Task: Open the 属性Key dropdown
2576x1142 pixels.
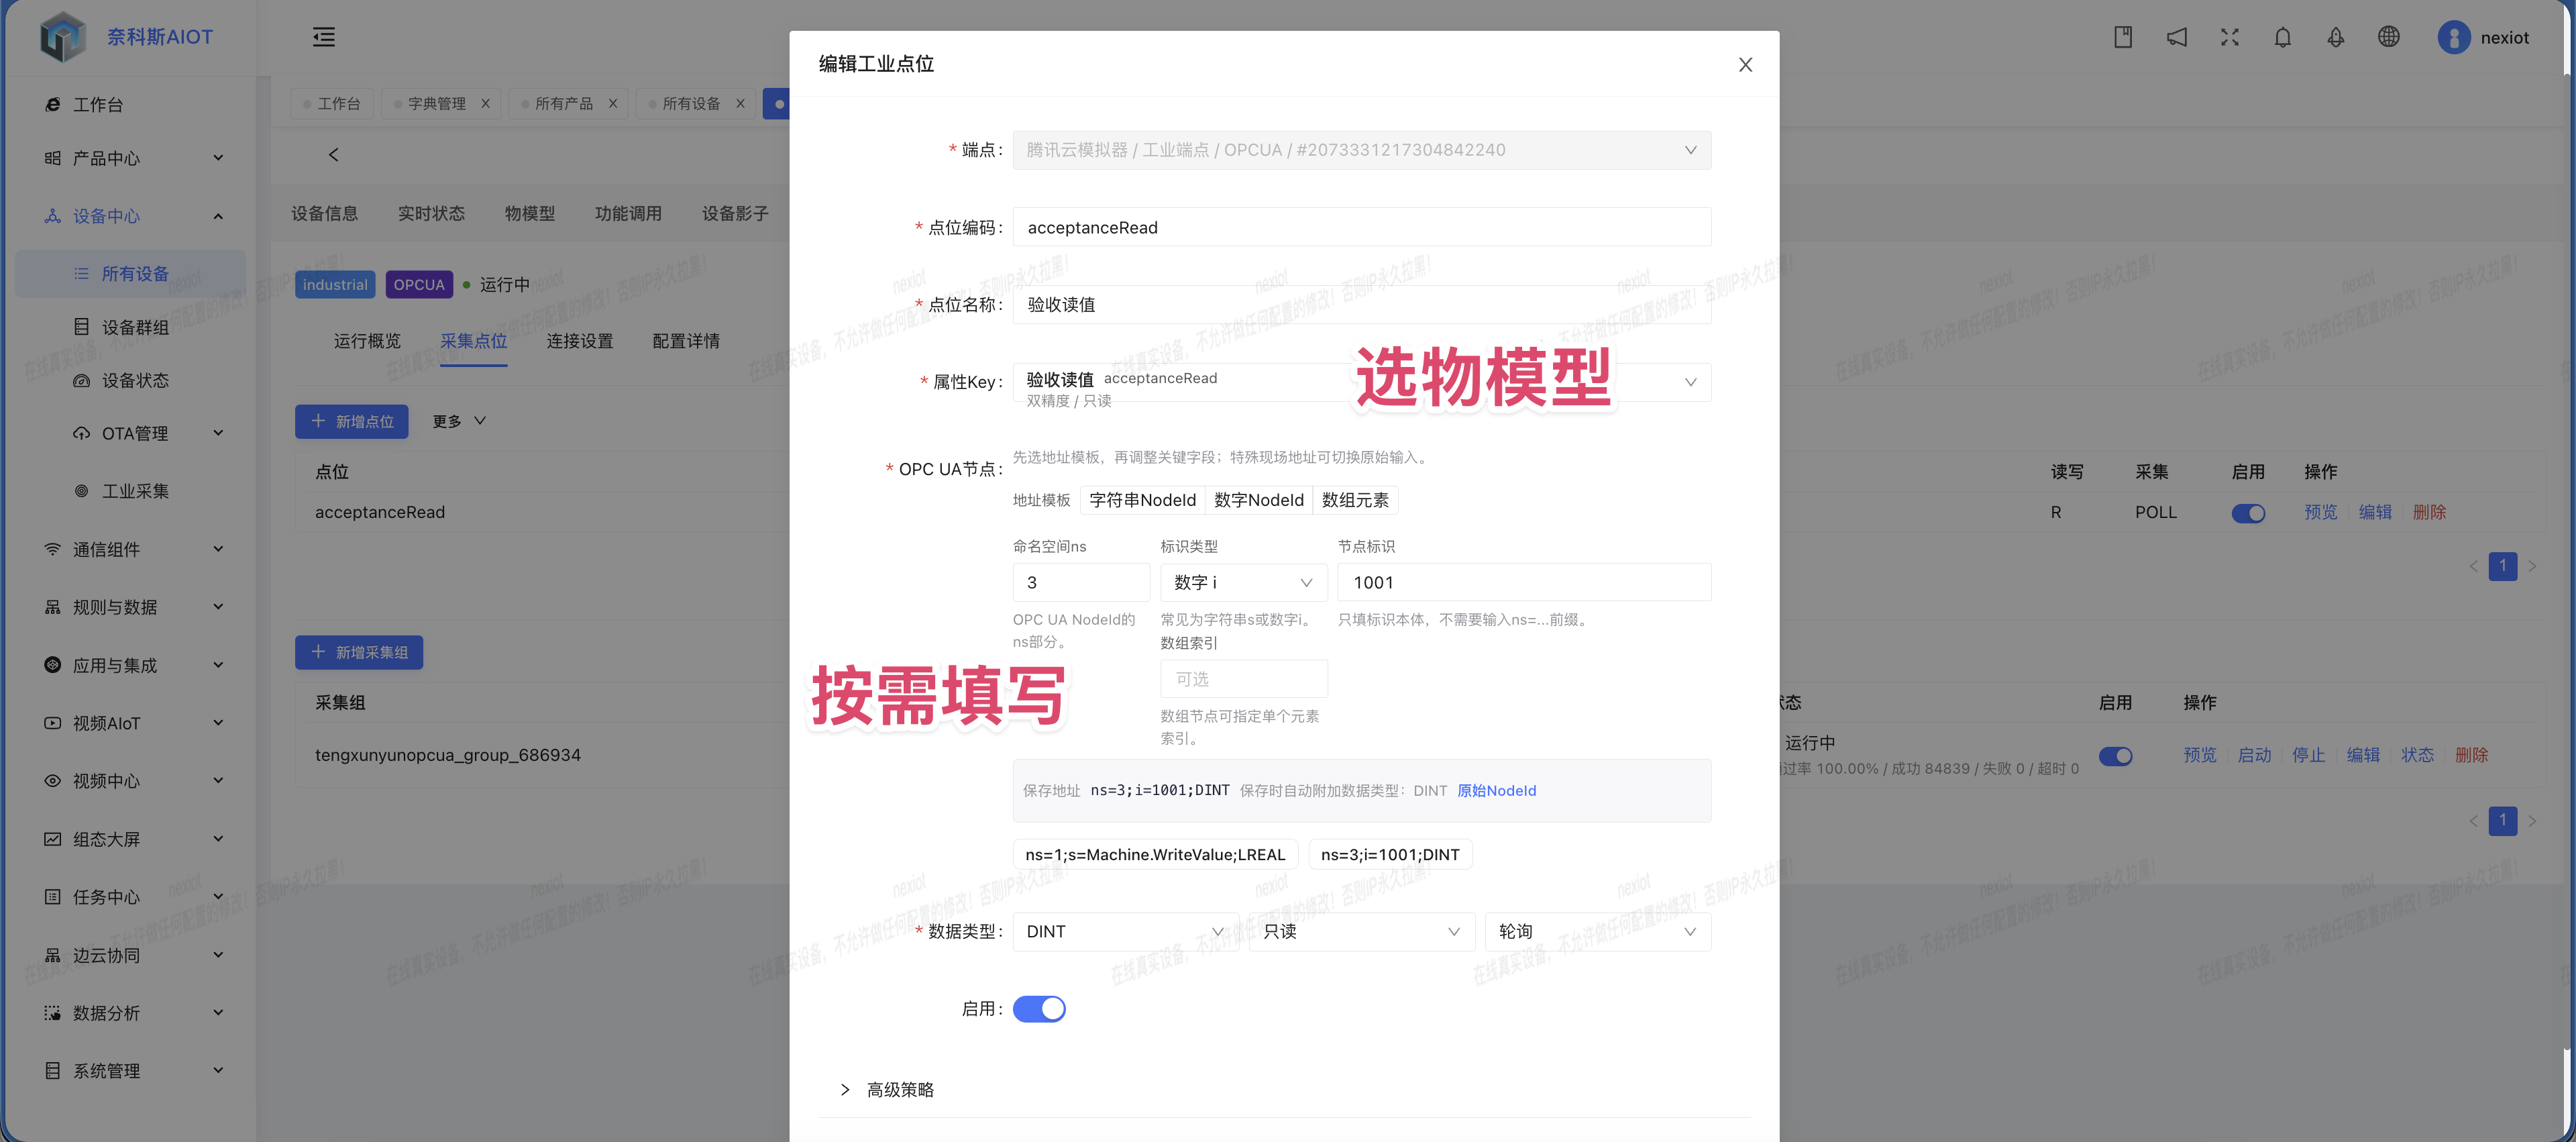Action: coord(1362,383)
